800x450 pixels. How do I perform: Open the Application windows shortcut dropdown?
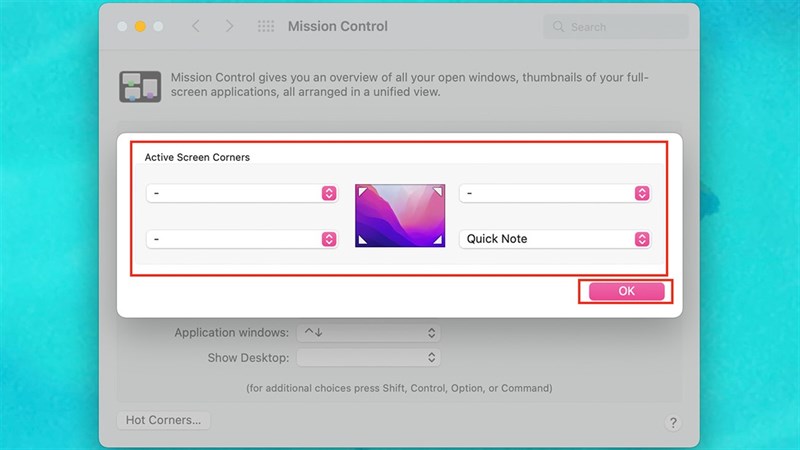(x=368, y=333)
